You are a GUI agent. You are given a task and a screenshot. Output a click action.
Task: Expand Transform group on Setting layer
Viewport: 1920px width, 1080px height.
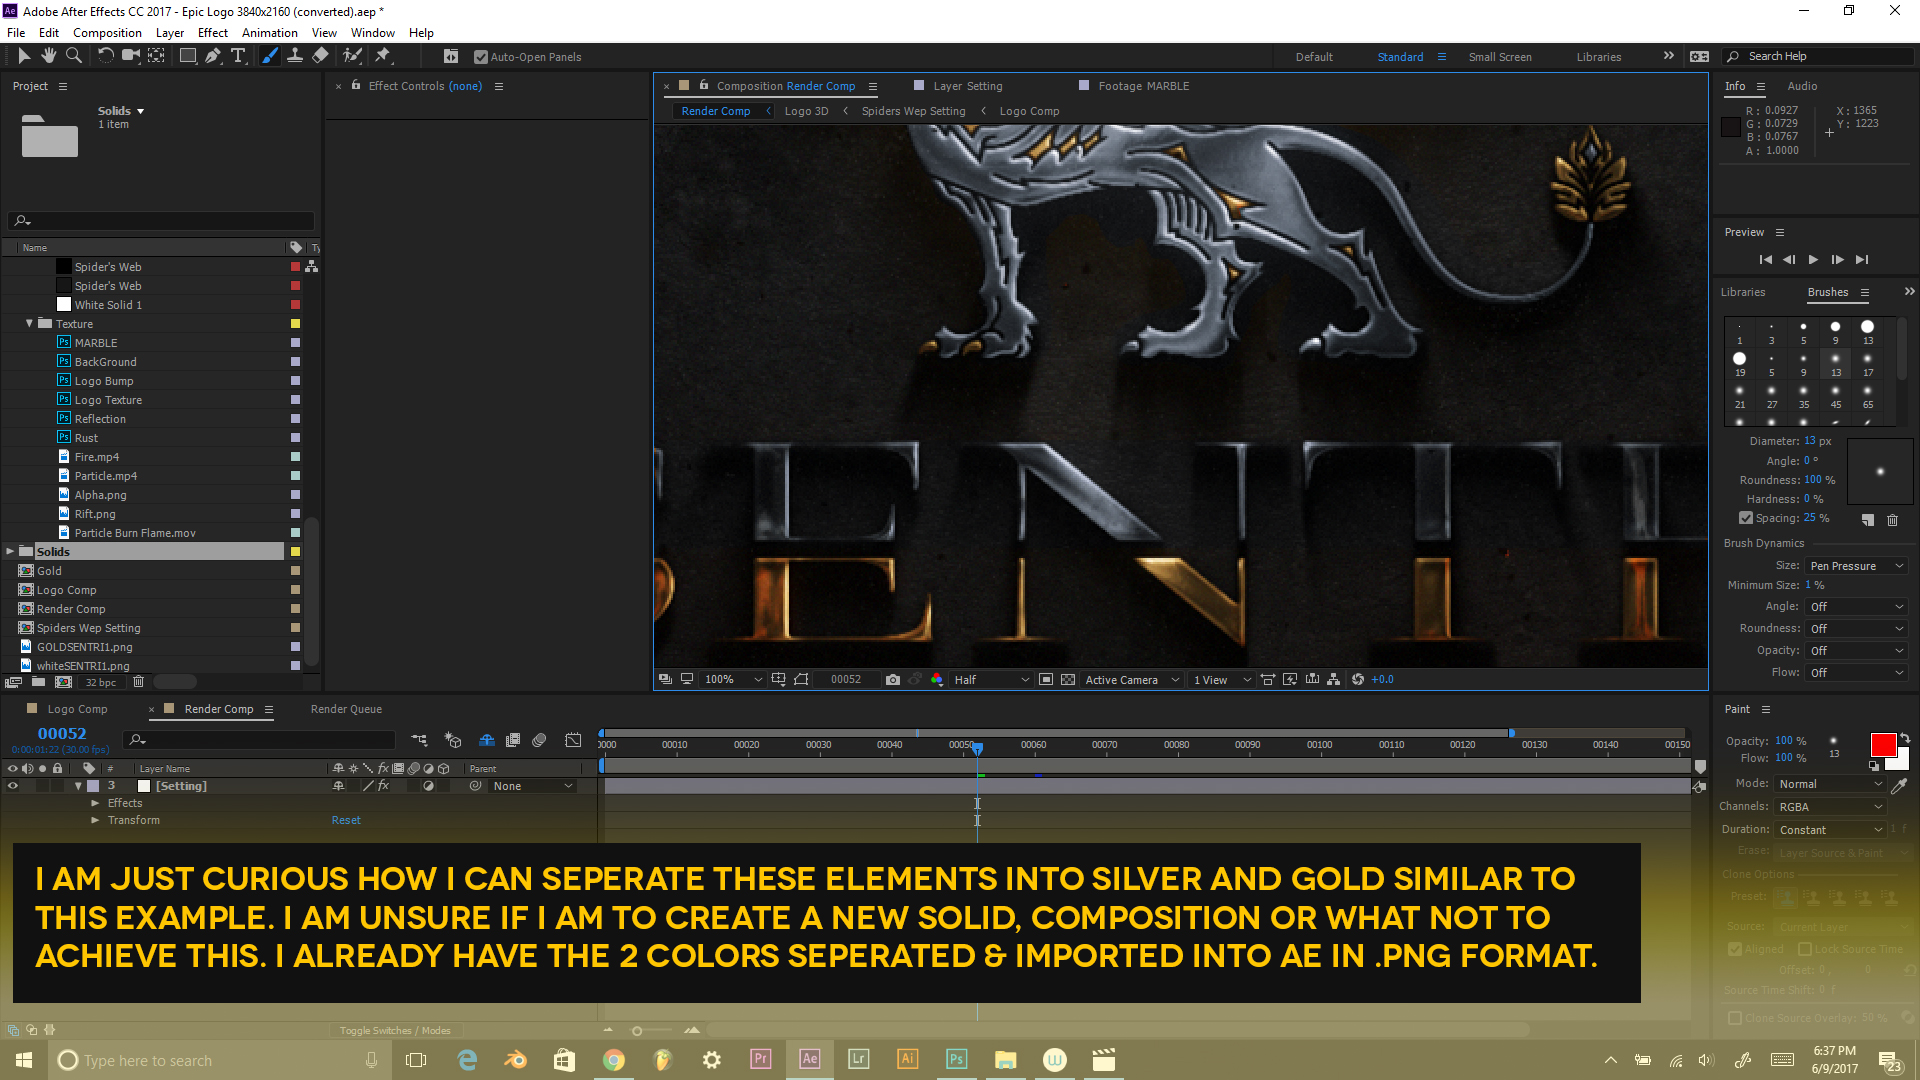[x=95, y=820]
